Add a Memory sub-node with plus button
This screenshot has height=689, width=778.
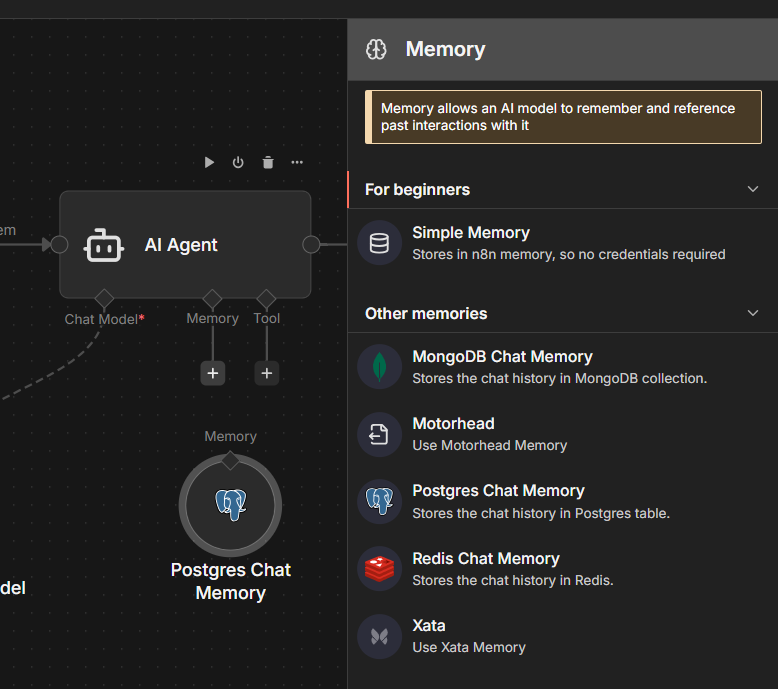point(212,373)
